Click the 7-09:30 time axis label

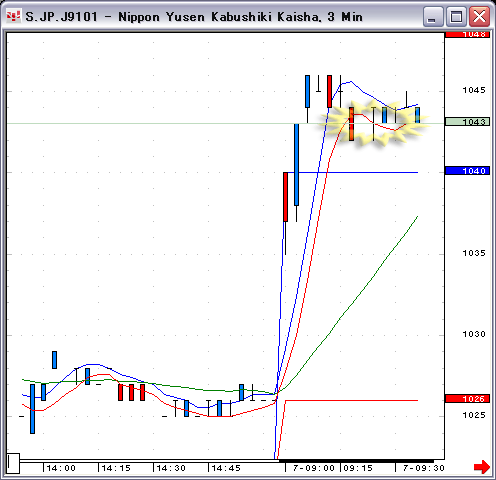[x=424, y=468]
